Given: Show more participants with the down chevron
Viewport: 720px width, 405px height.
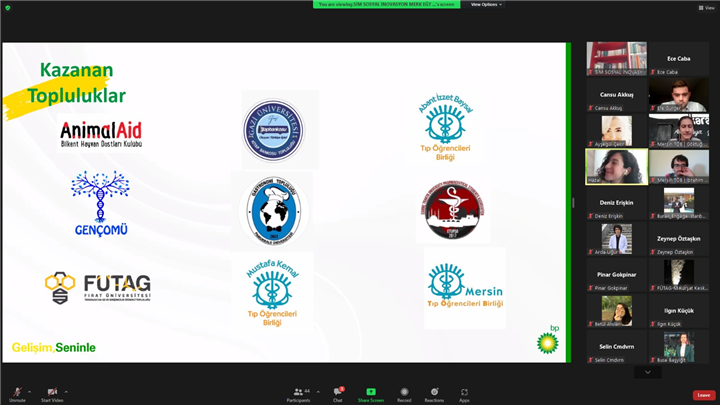Looking at the screenshot, I should (x=647, y=372).
